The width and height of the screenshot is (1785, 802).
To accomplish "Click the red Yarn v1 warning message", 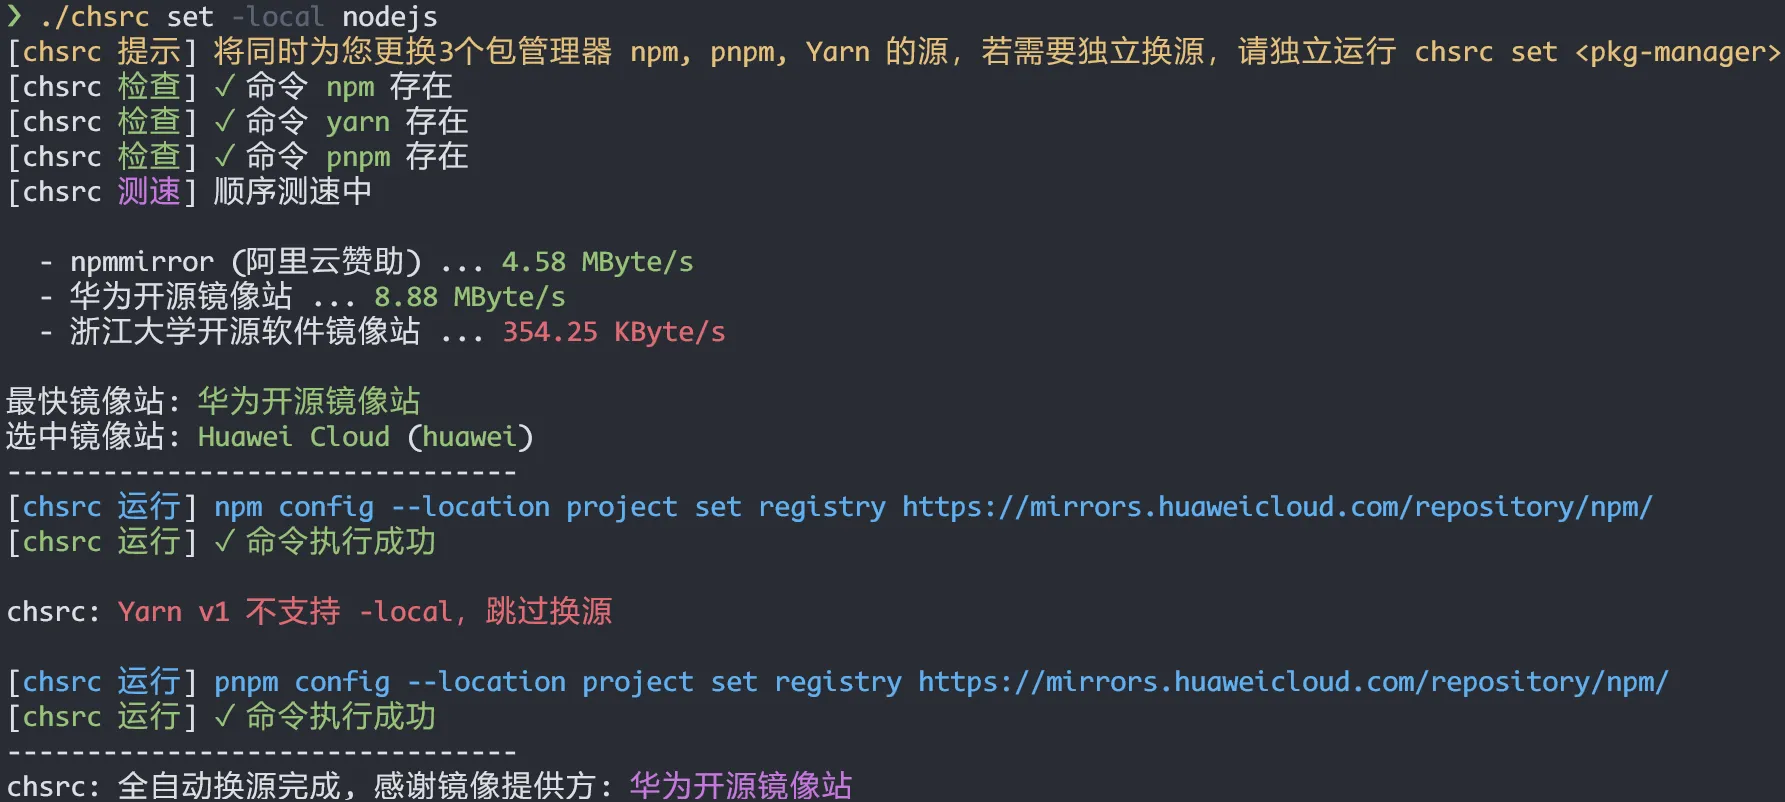I will coord(364,611).
